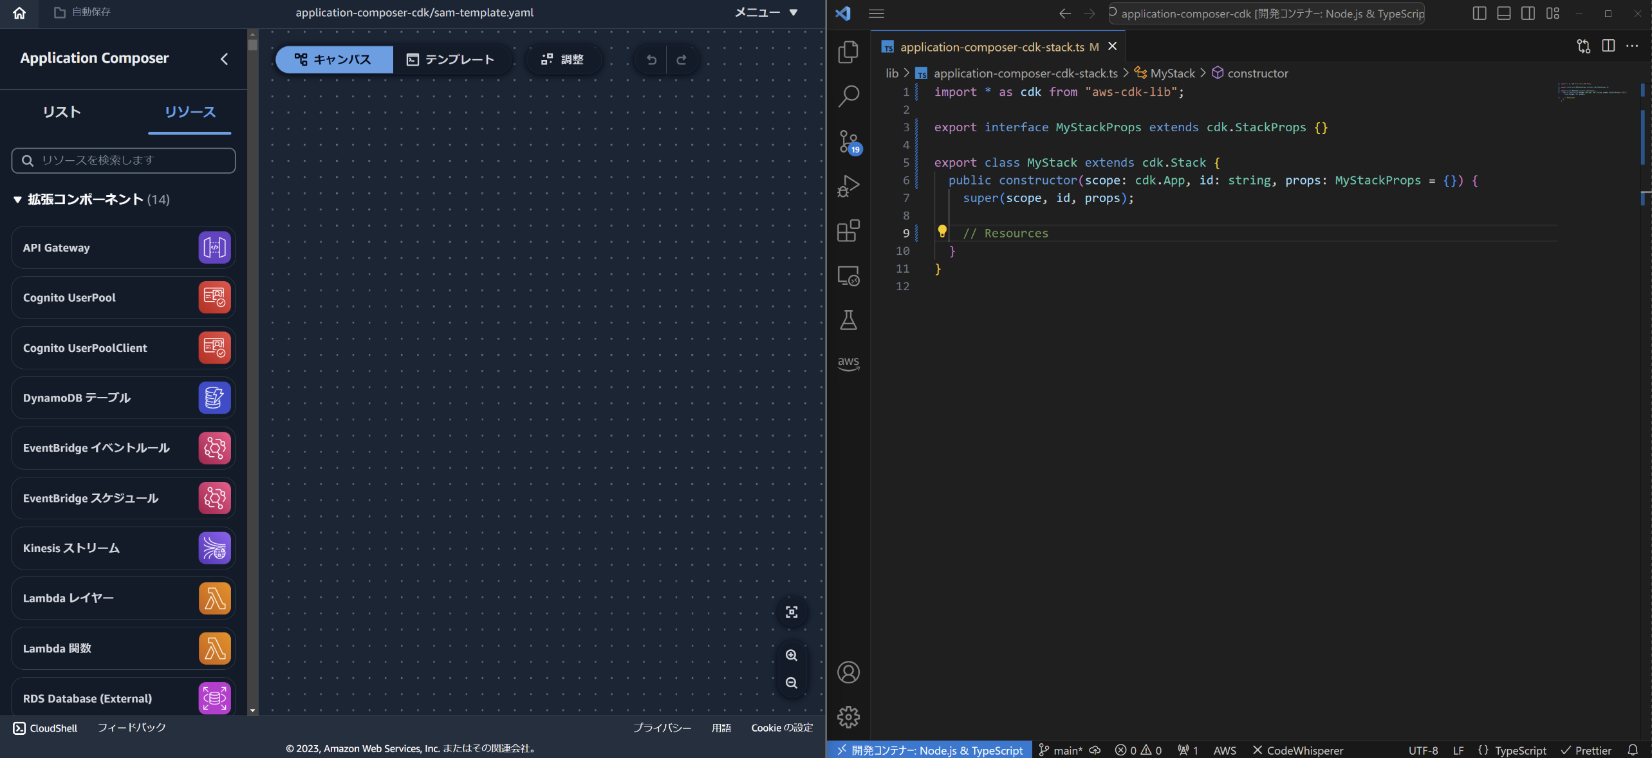
Task: Switch to the リスト tab
Action: (62, 112)
